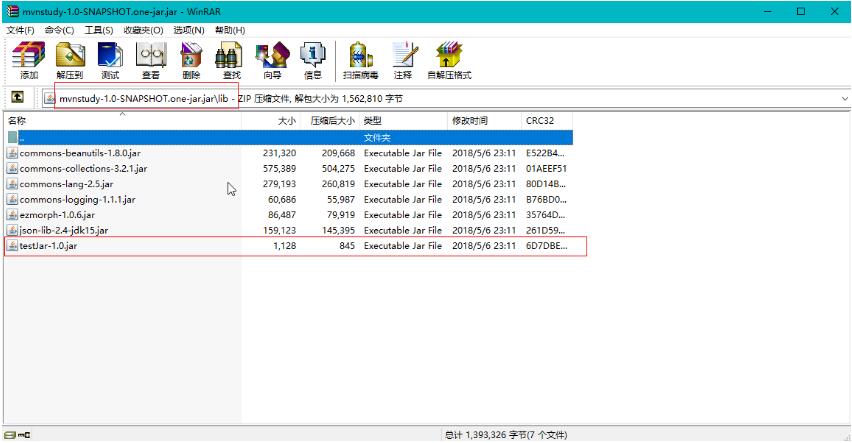Screen dimensions: 852x443
Task: Sort by the Type (类型) column header
Action: [404, 121]
